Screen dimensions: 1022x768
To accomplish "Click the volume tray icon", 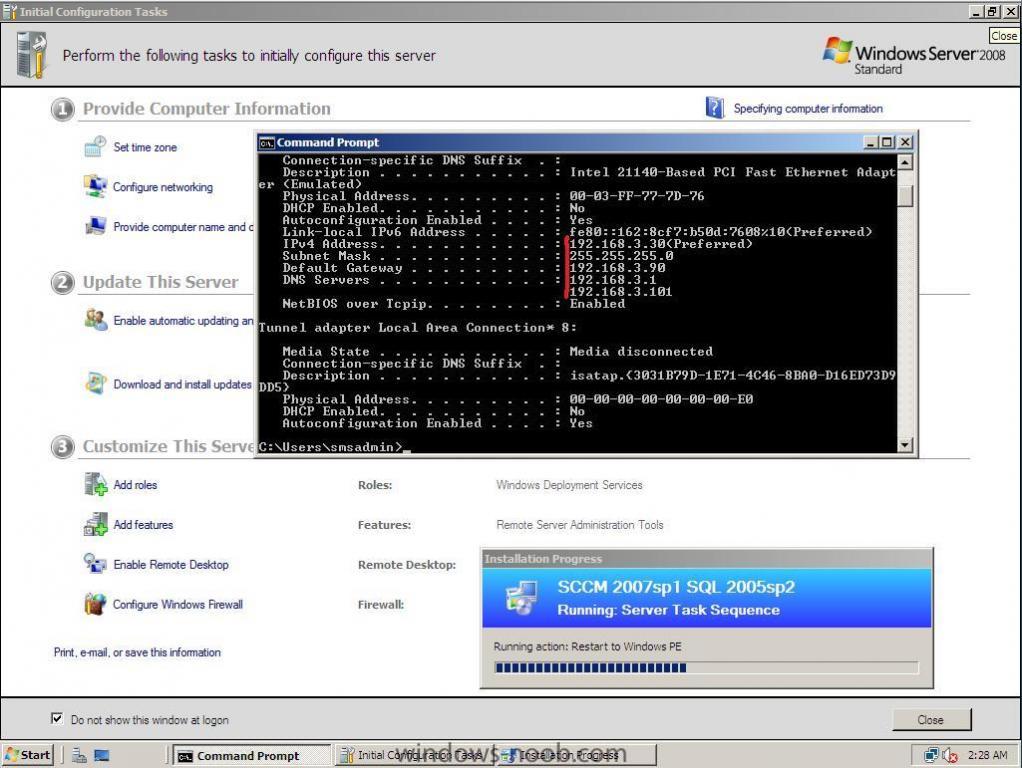I will pos(950,755).
